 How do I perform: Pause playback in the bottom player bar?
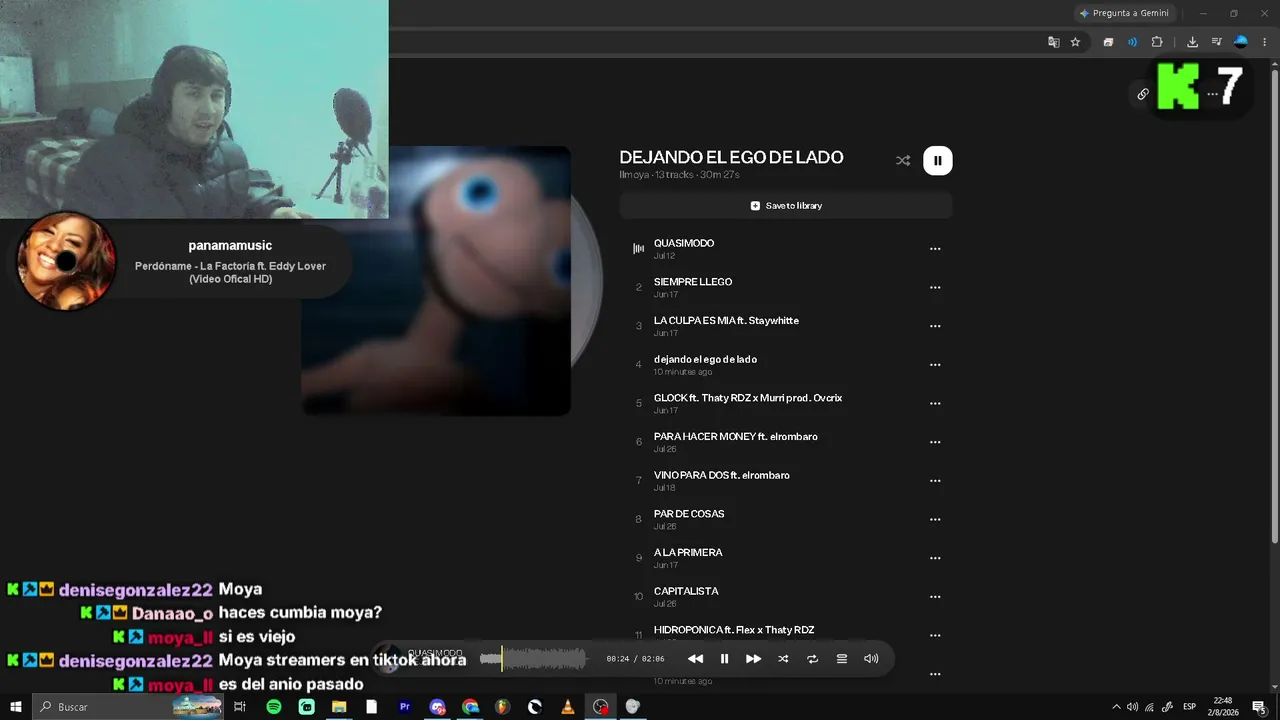tap(725, 659)
